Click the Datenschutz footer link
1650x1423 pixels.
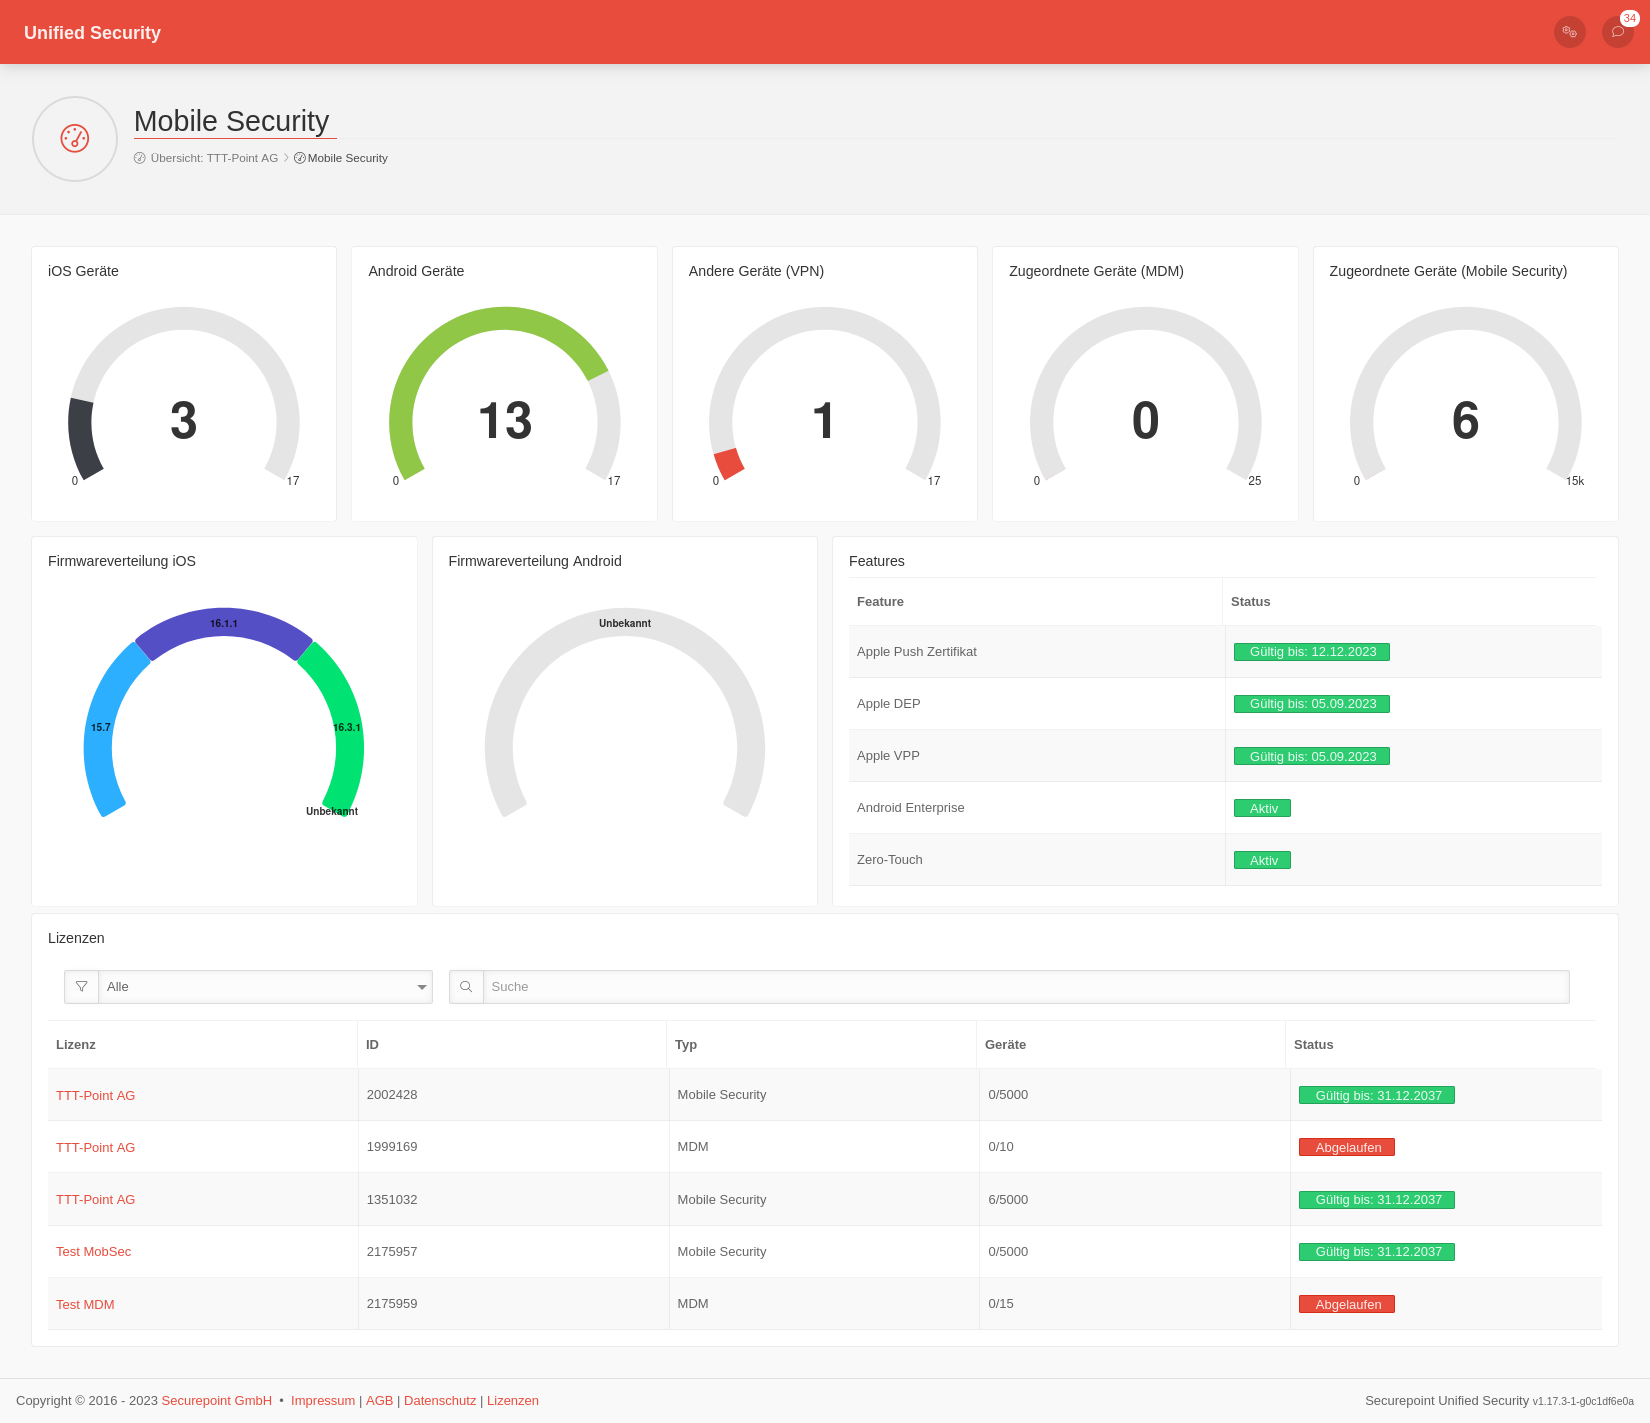tap(440, 1400)
